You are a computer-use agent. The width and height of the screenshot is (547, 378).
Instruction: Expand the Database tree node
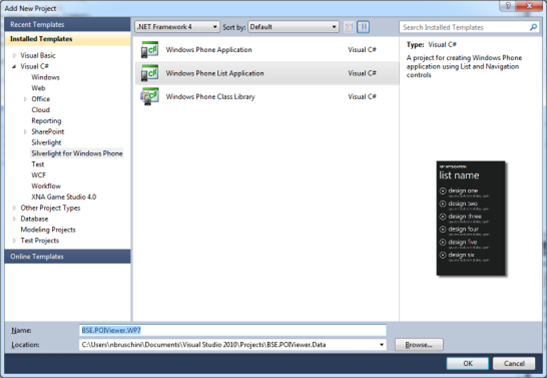coord(14,219)
